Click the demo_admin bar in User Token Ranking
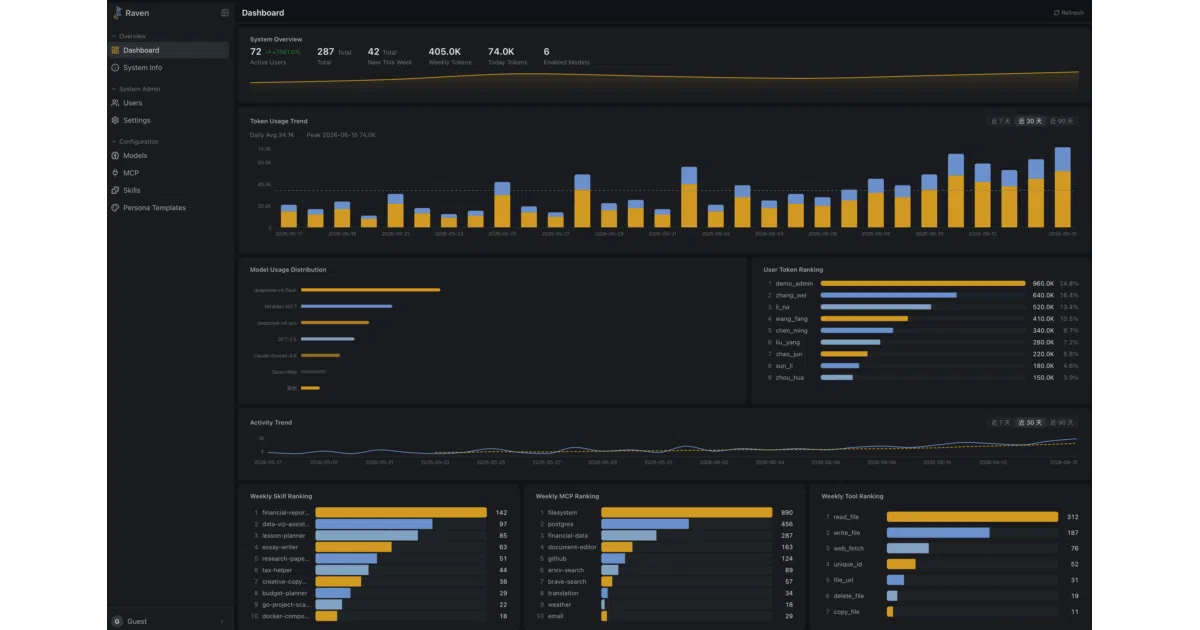The height and width of the screenshot is (630, 1200). (922, 284)
